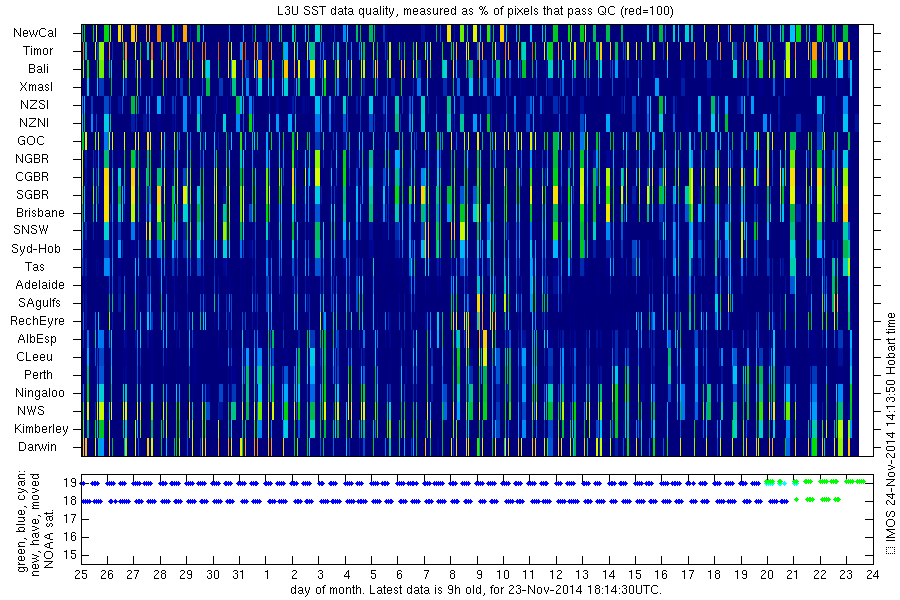This screenshot has height=600, width=900.
Task: Select the AlbEsp label
Action: pos(37,339)
